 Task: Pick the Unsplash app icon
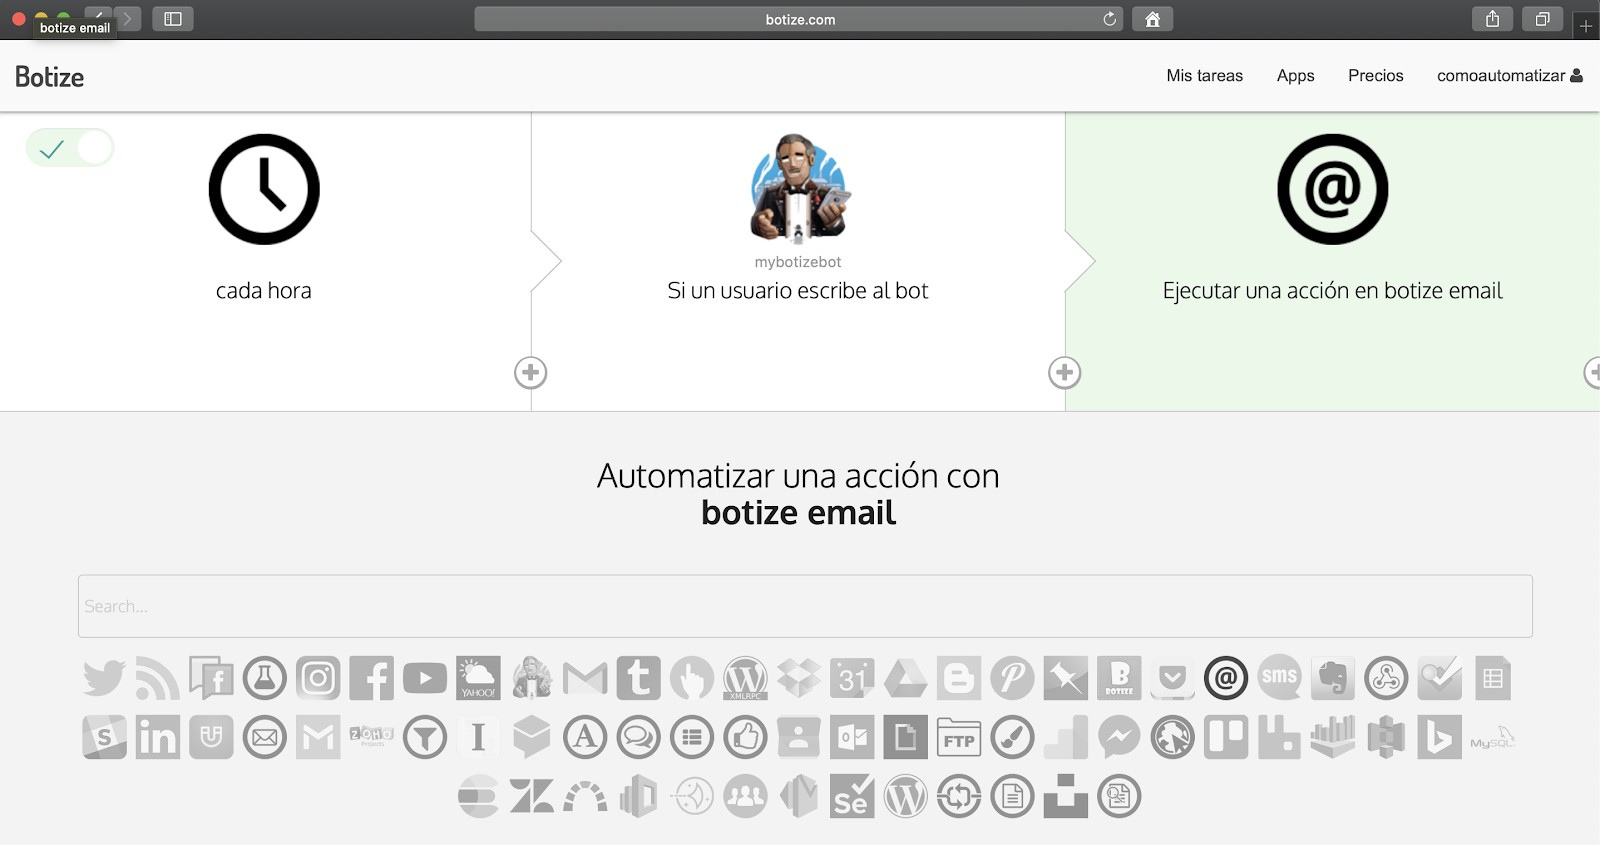1066,797
